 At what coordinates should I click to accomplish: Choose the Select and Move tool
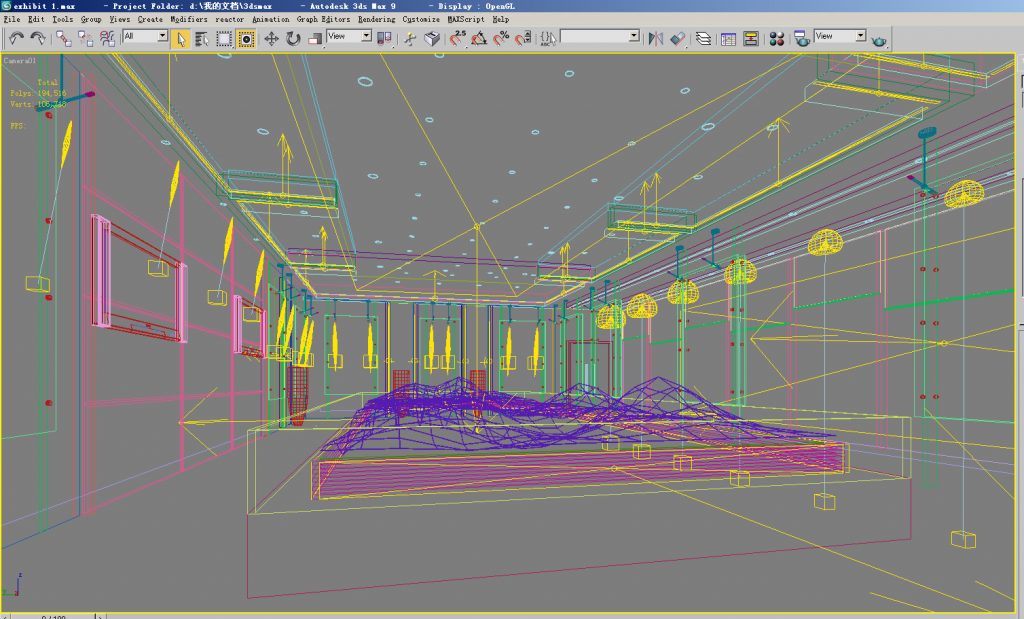pos(271,38)
